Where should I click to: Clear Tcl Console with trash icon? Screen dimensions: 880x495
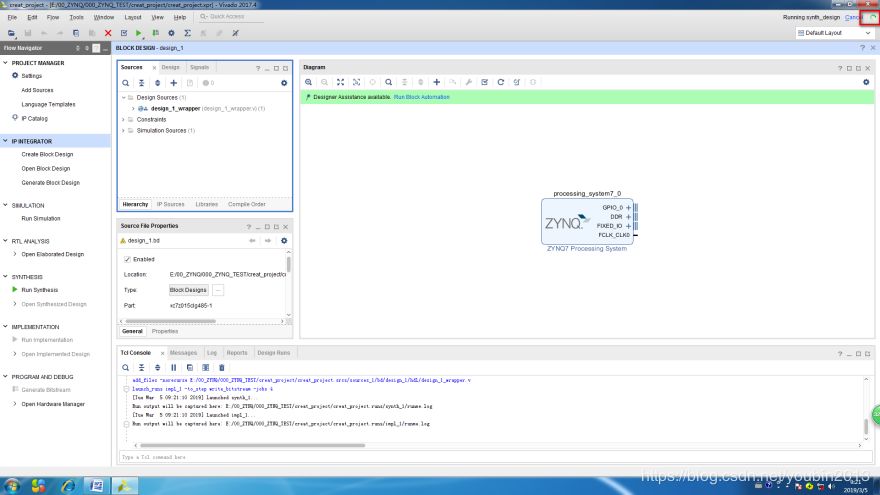point(222,368)
